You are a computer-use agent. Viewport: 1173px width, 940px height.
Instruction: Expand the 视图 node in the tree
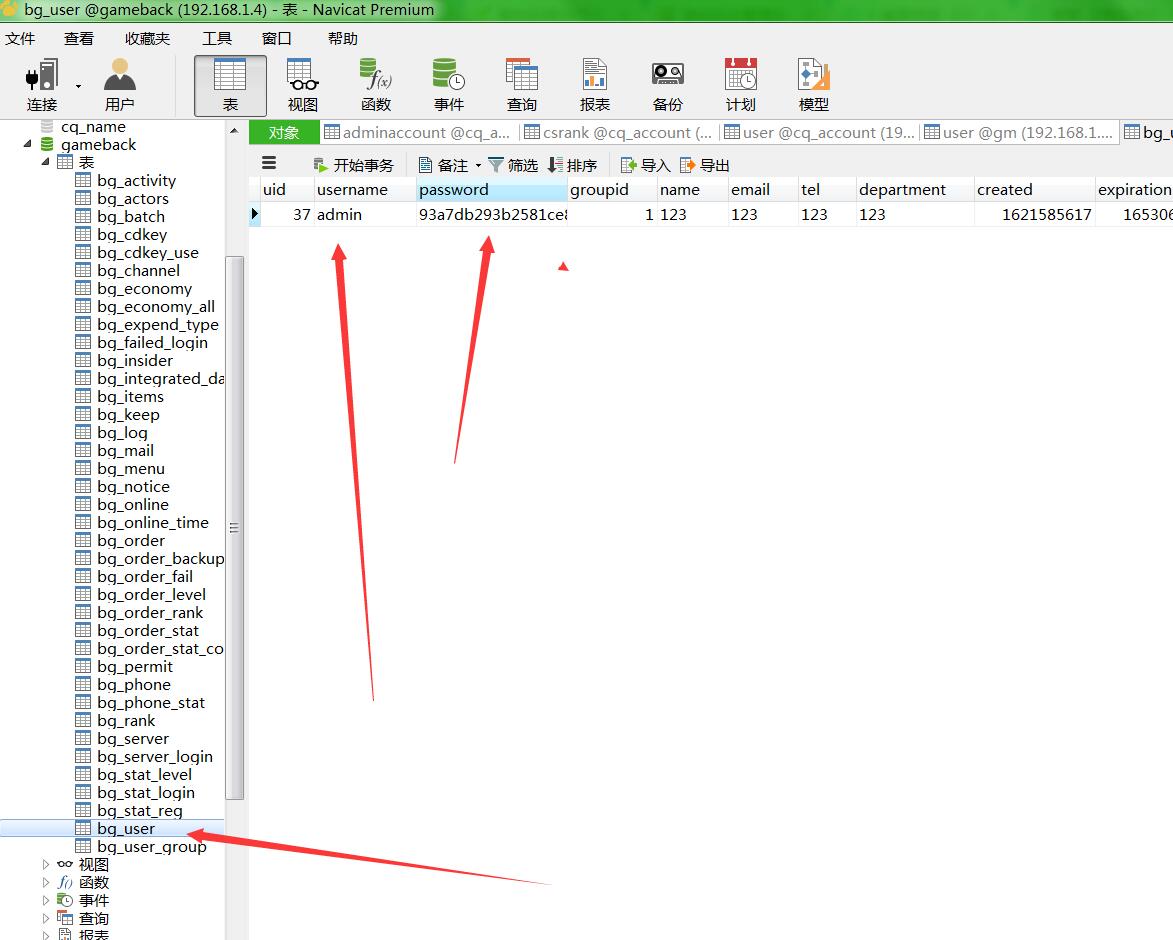click(46, 864)
